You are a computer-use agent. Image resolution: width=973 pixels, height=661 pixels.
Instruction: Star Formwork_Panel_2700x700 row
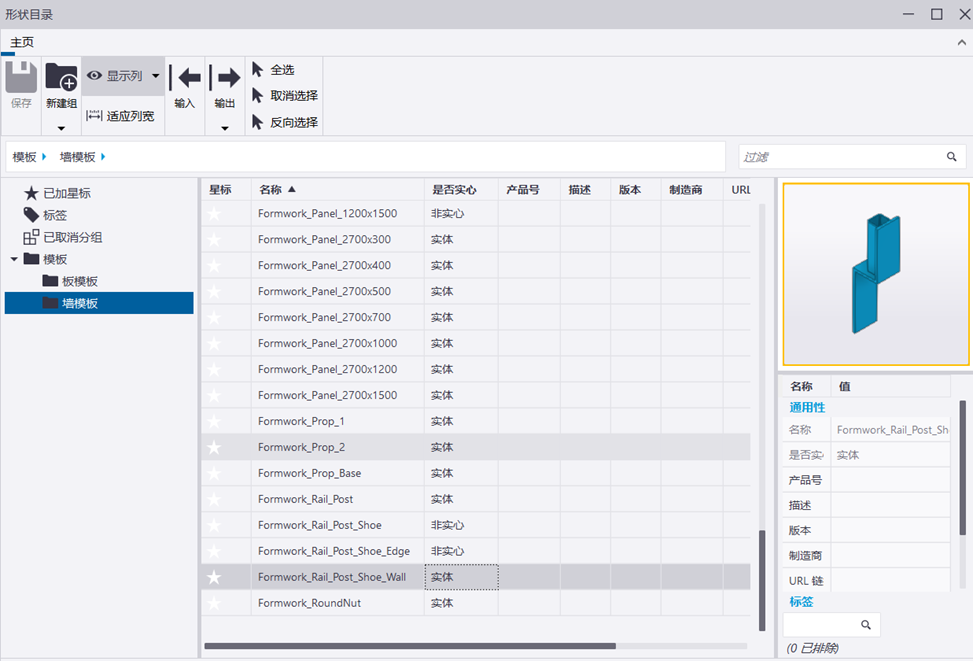coord(214,318)
